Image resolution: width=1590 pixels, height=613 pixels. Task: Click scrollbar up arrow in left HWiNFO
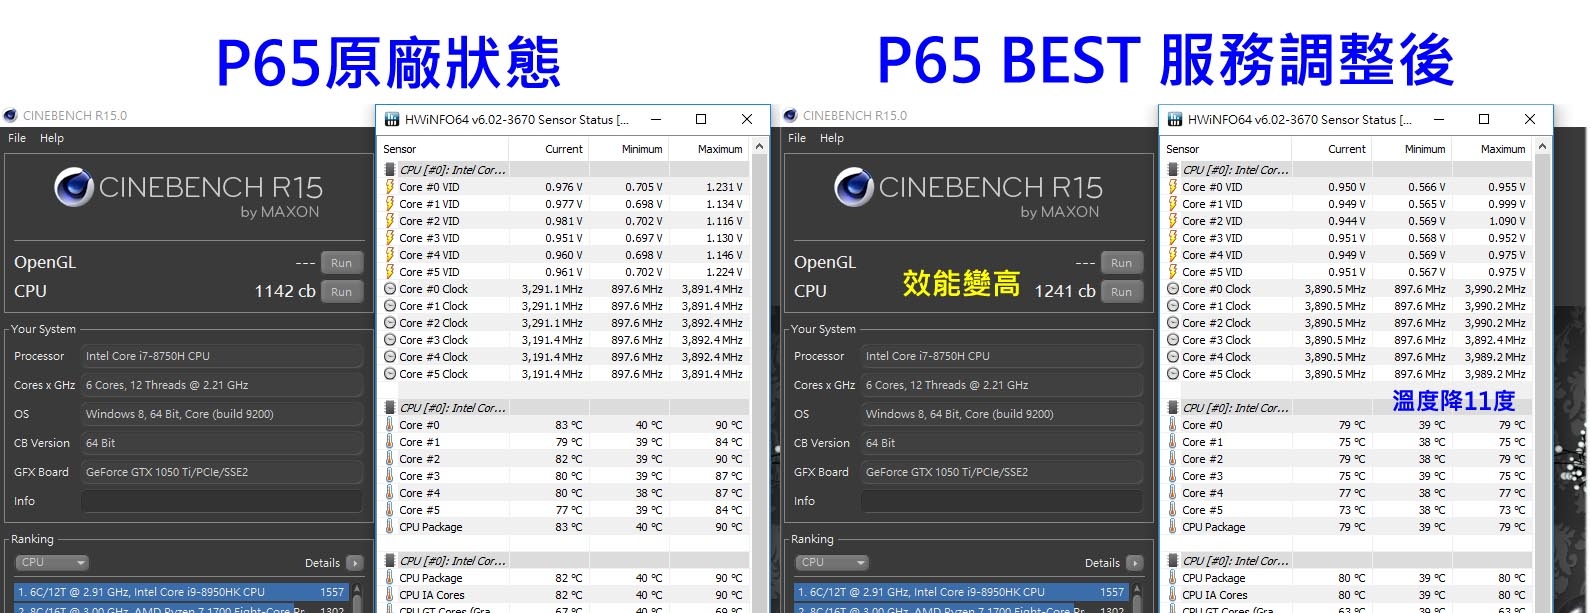pyautogui.click(x=759, y=147)
